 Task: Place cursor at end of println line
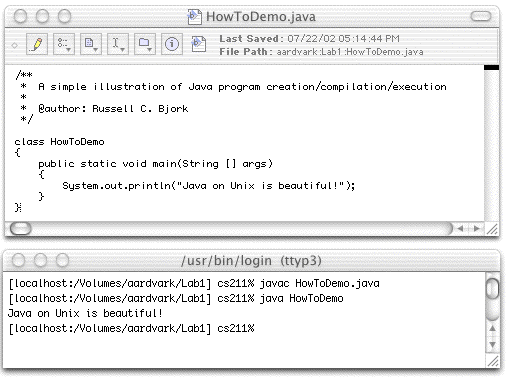(x=356, y=186)
